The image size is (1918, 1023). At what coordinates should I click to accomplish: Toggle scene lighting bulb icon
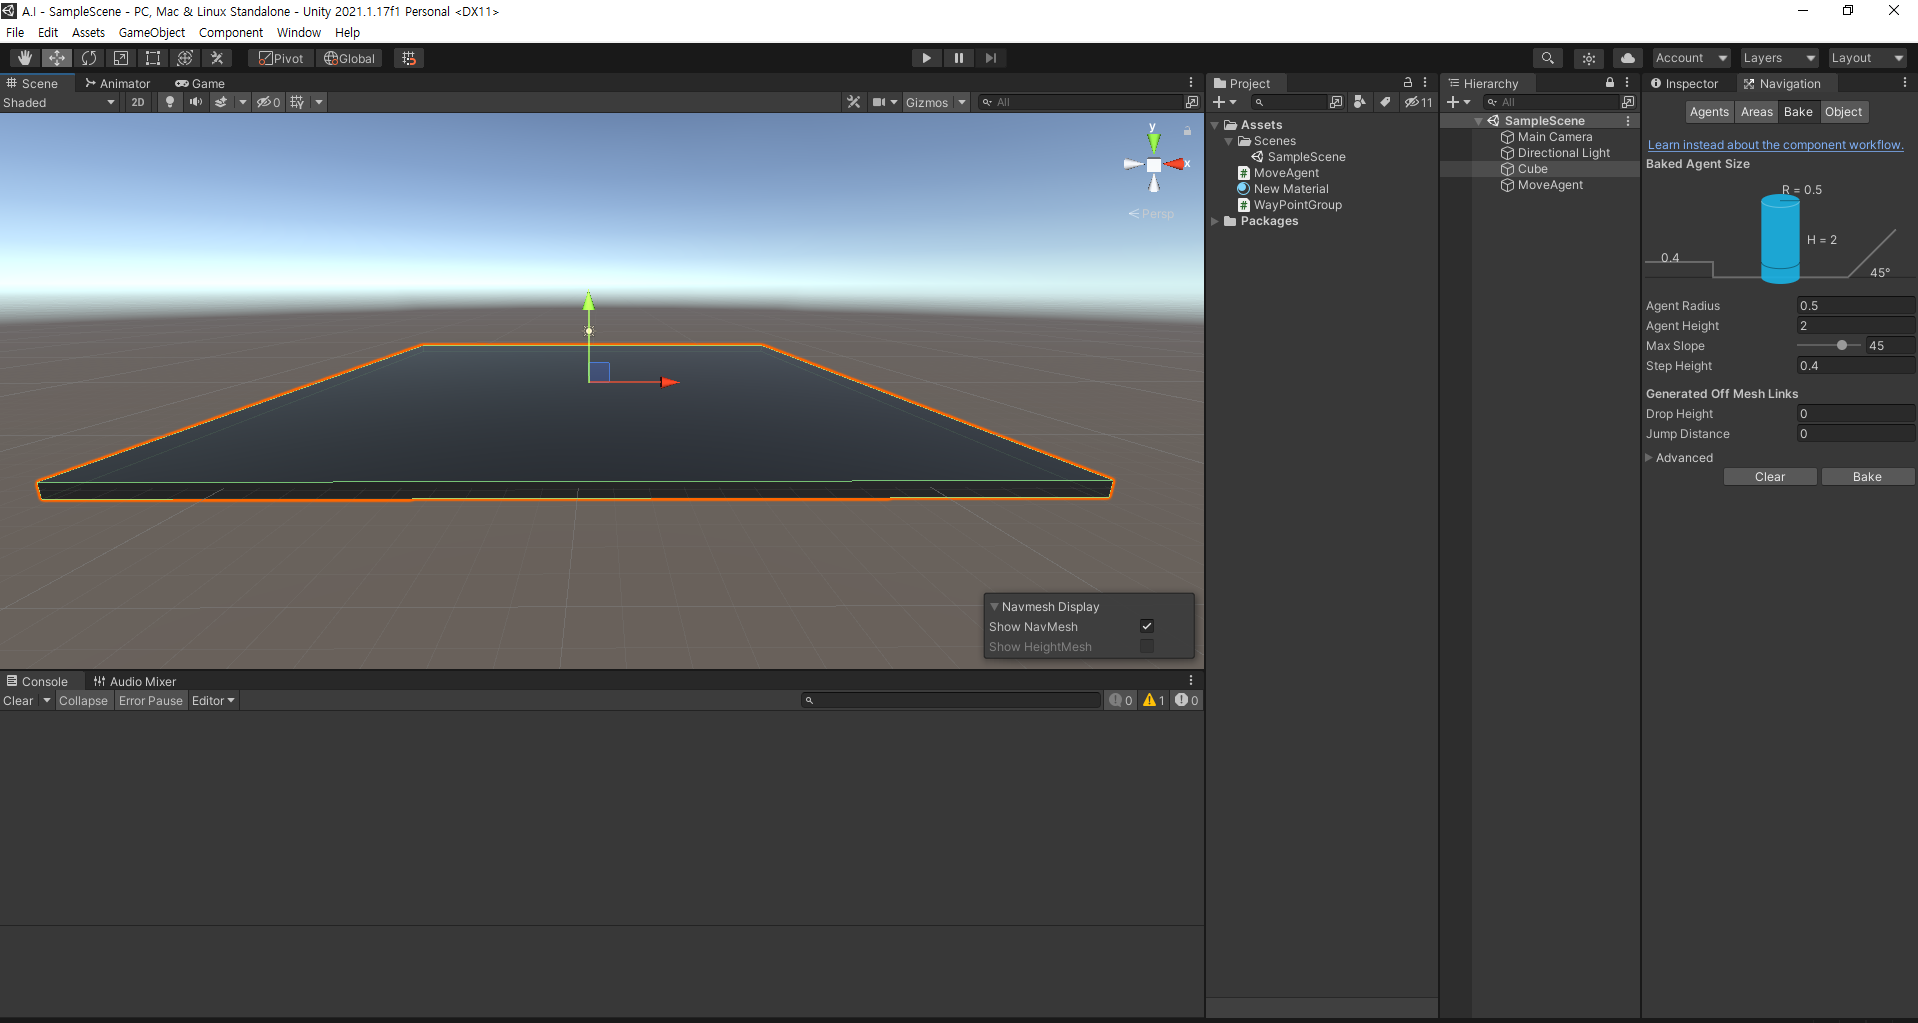tap(170, 102)
